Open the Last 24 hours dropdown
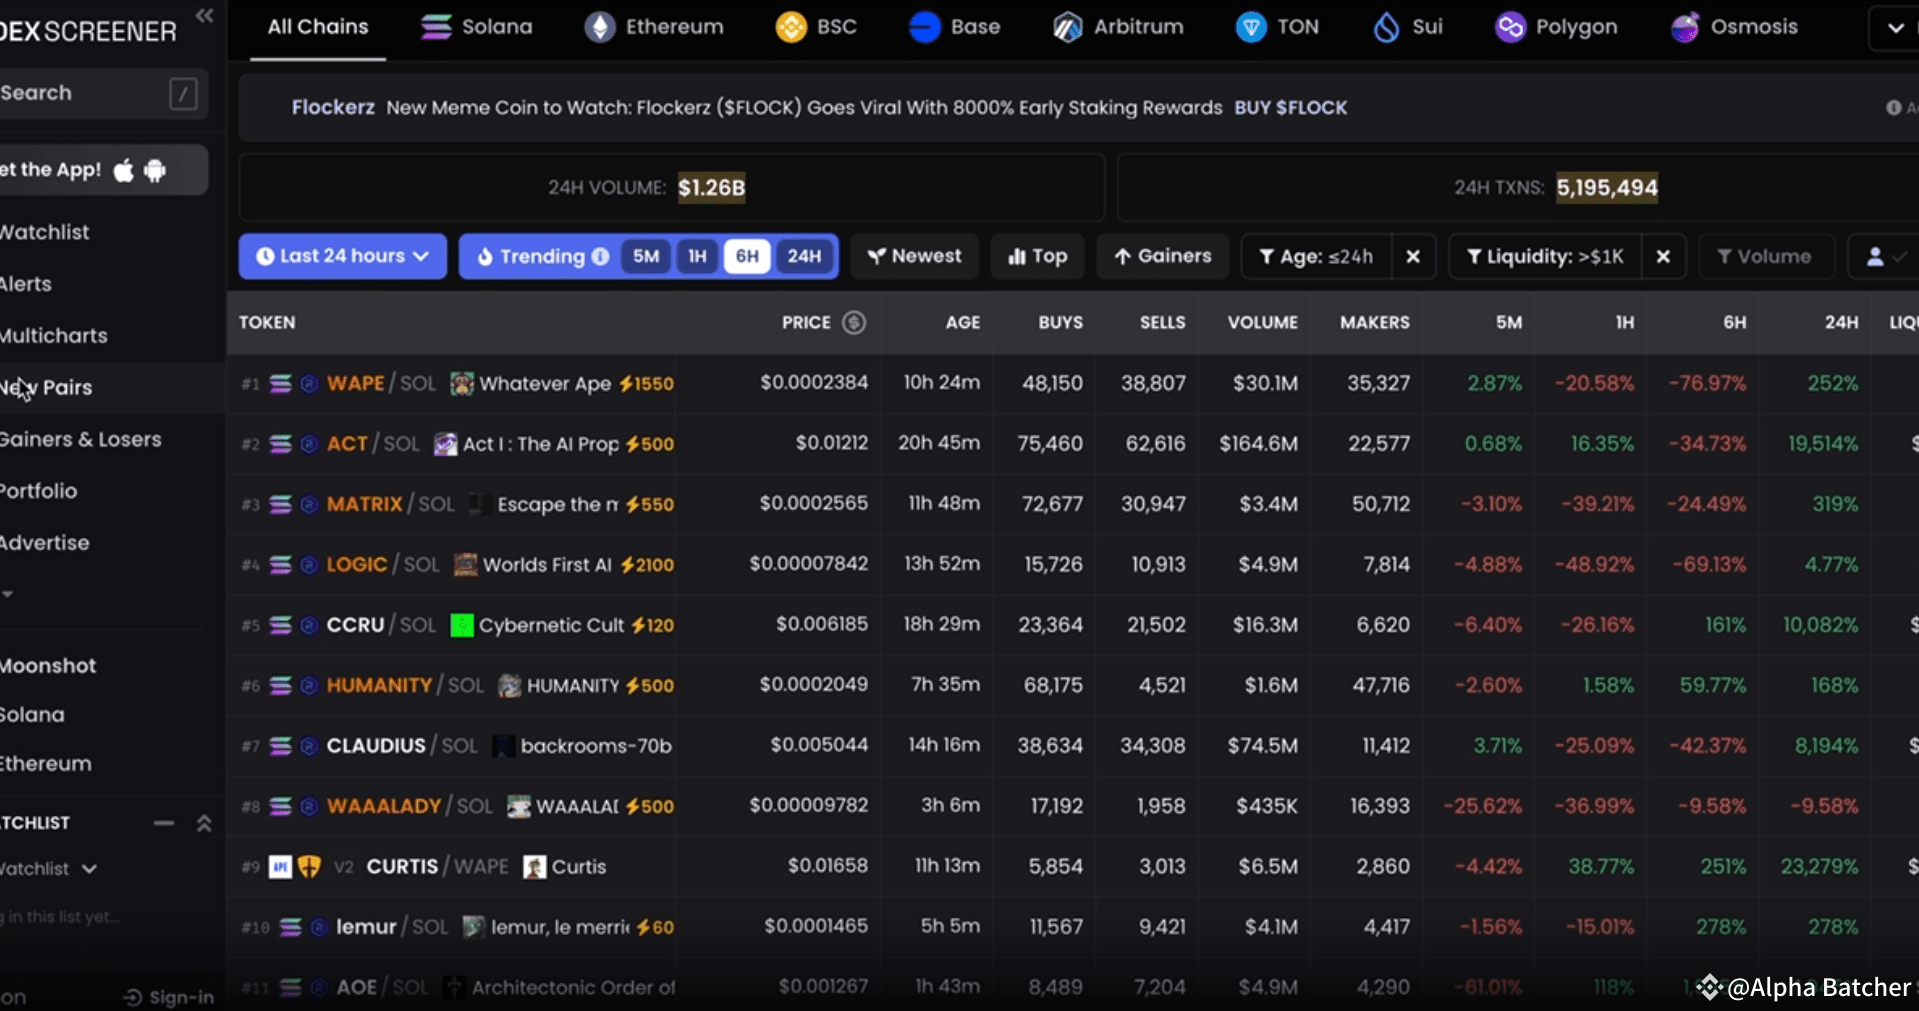1919x1011 pixels. (342, 257)
